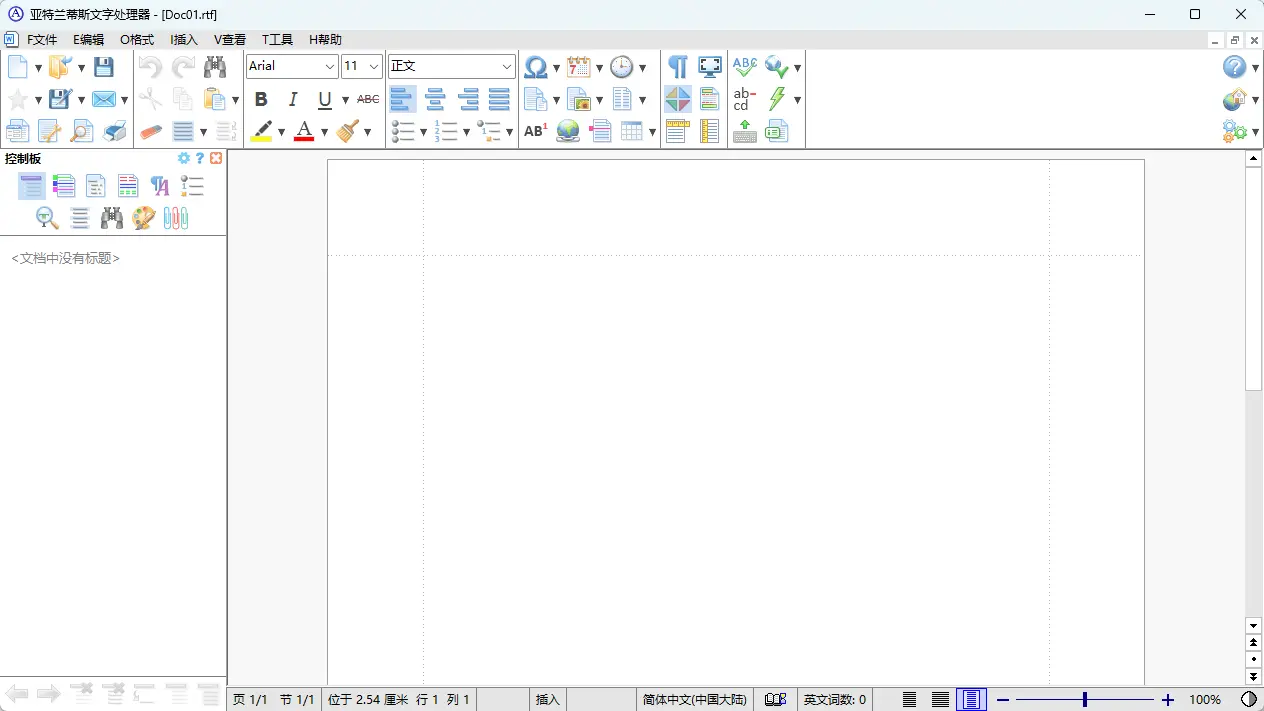
Task: Expand the underline style arrow
Action: [x=345, y=99]
